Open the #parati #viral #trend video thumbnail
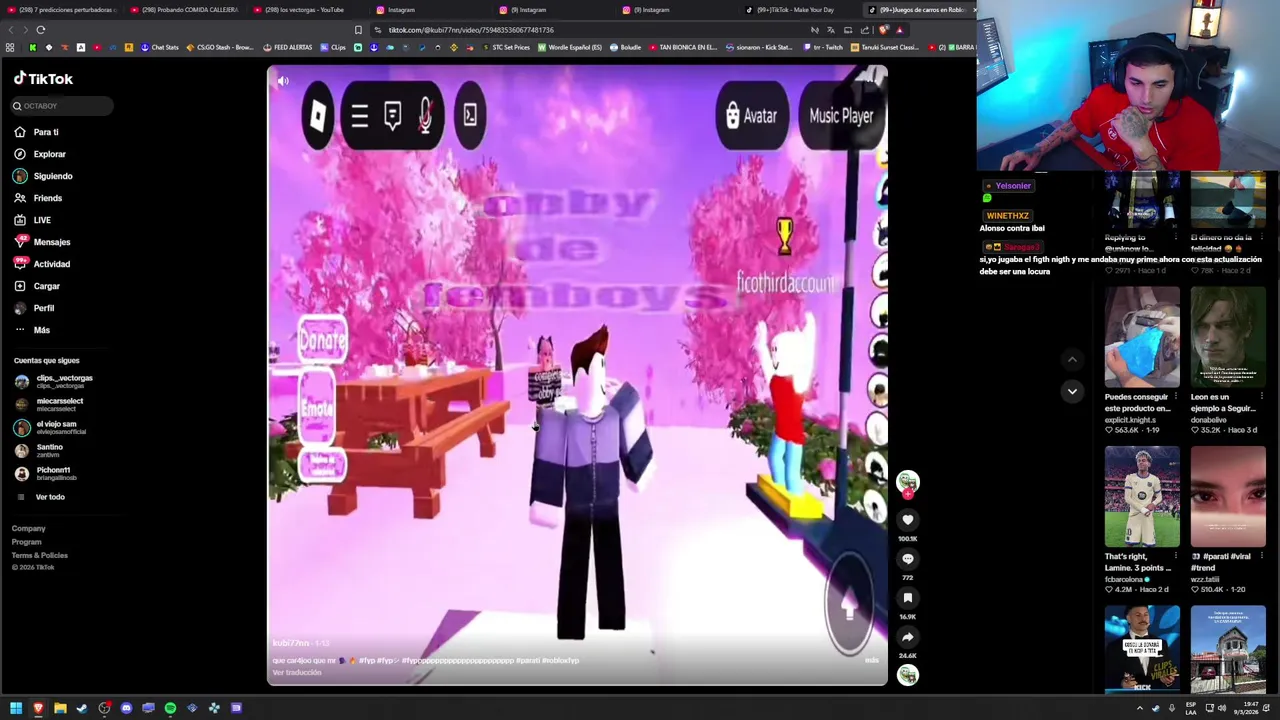Image resolution: width=1280 pixels, height=720 pixels. (x=1228, y=497)
